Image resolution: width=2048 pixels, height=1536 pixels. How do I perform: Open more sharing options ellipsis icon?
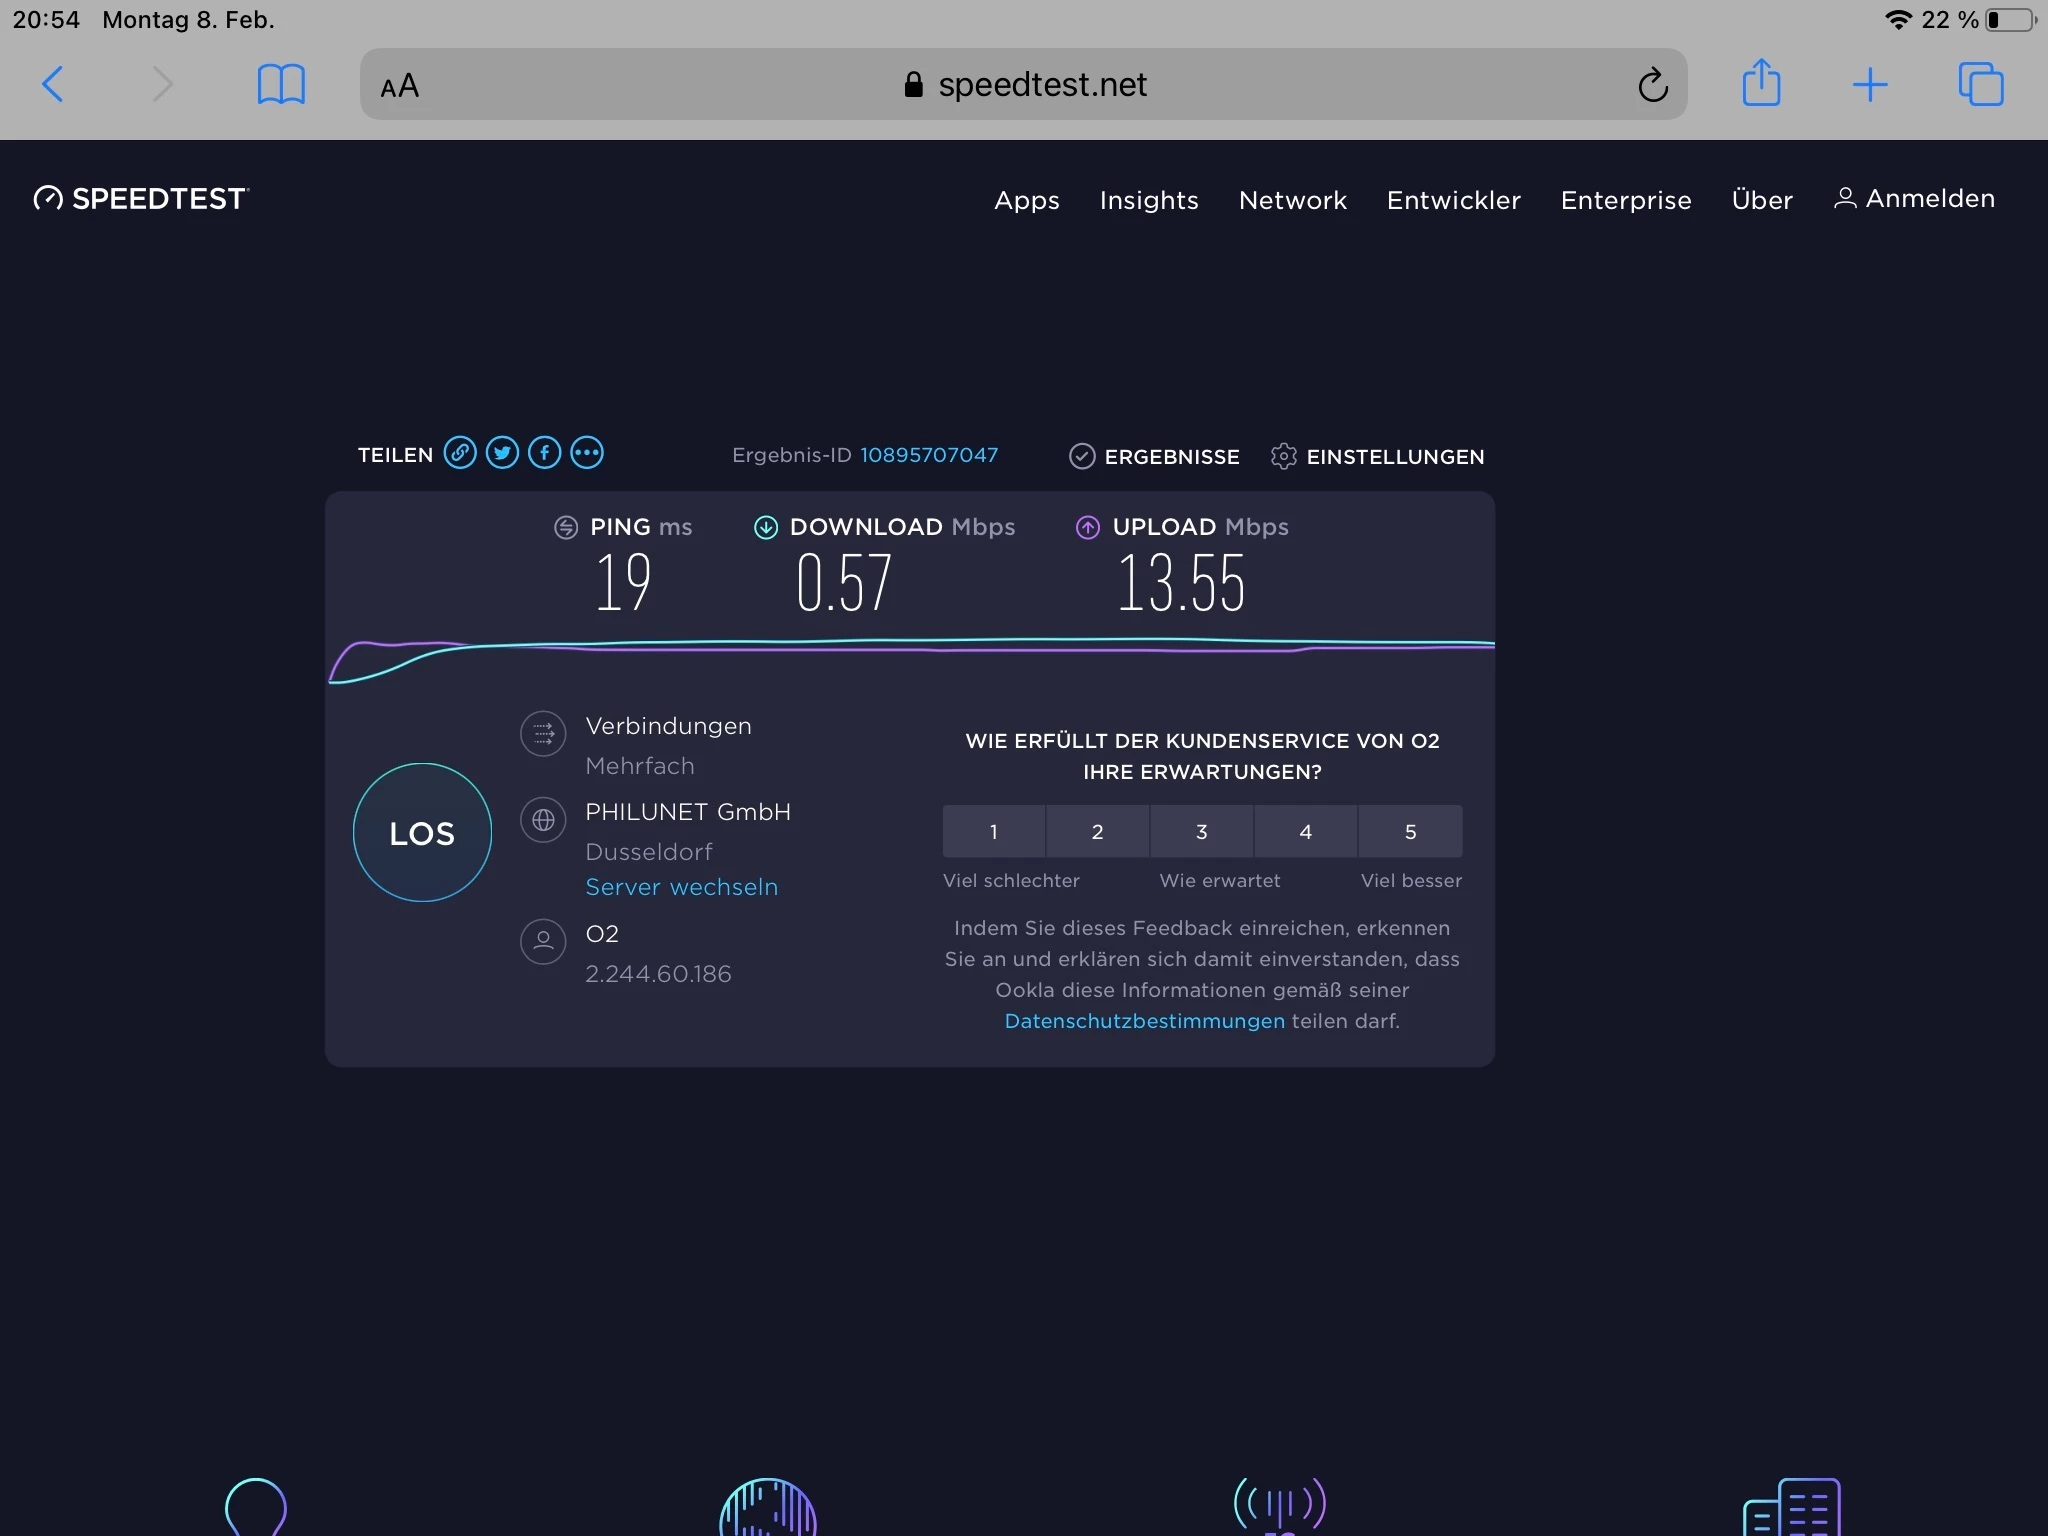click(587, 453)
